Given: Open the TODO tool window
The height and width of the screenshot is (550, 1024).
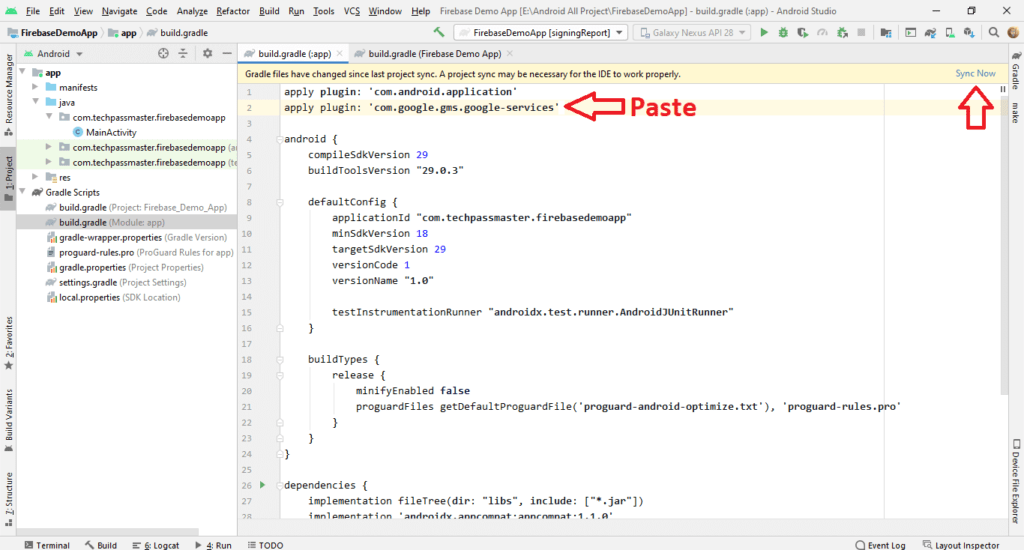Looking at the screenshot, I should [x=265, y=545].
